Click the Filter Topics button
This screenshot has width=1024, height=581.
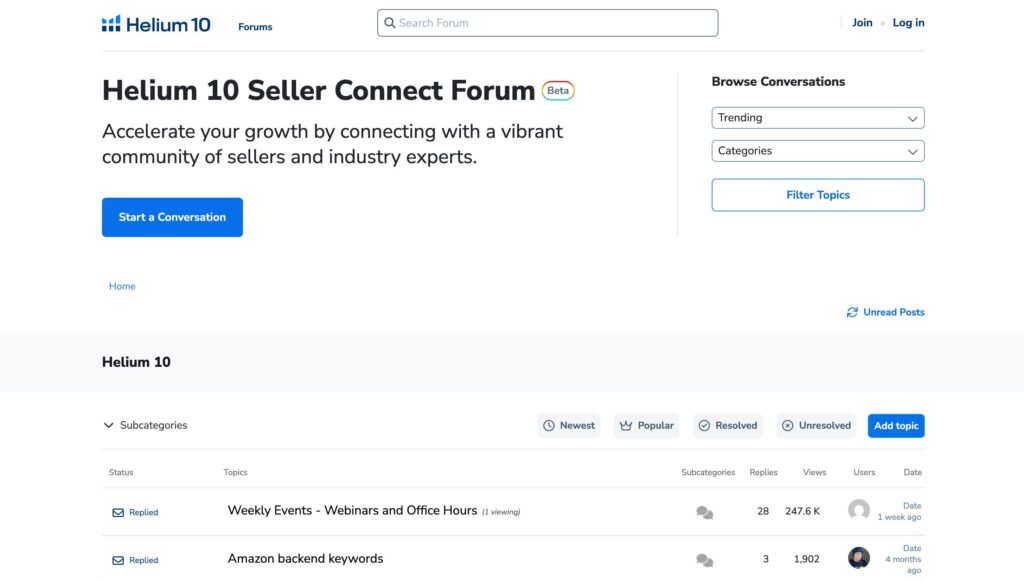(x=817, y=195)
